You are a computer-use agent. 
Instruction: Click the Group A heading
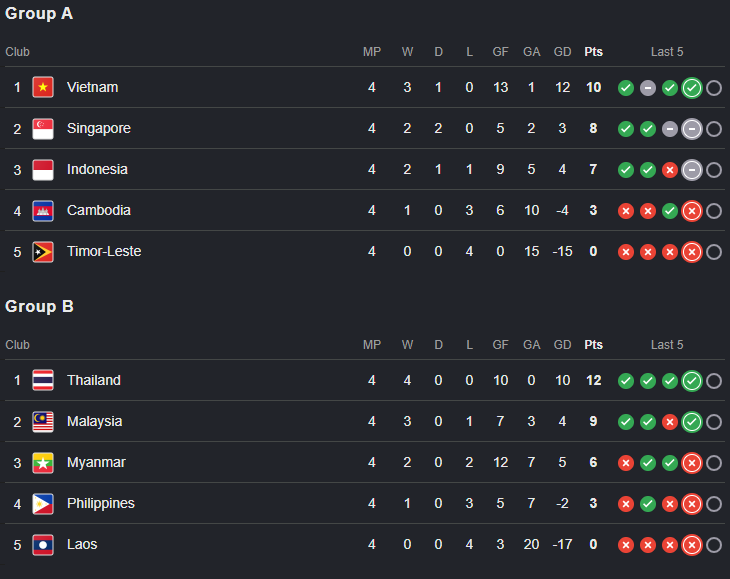tap(39, 13)
